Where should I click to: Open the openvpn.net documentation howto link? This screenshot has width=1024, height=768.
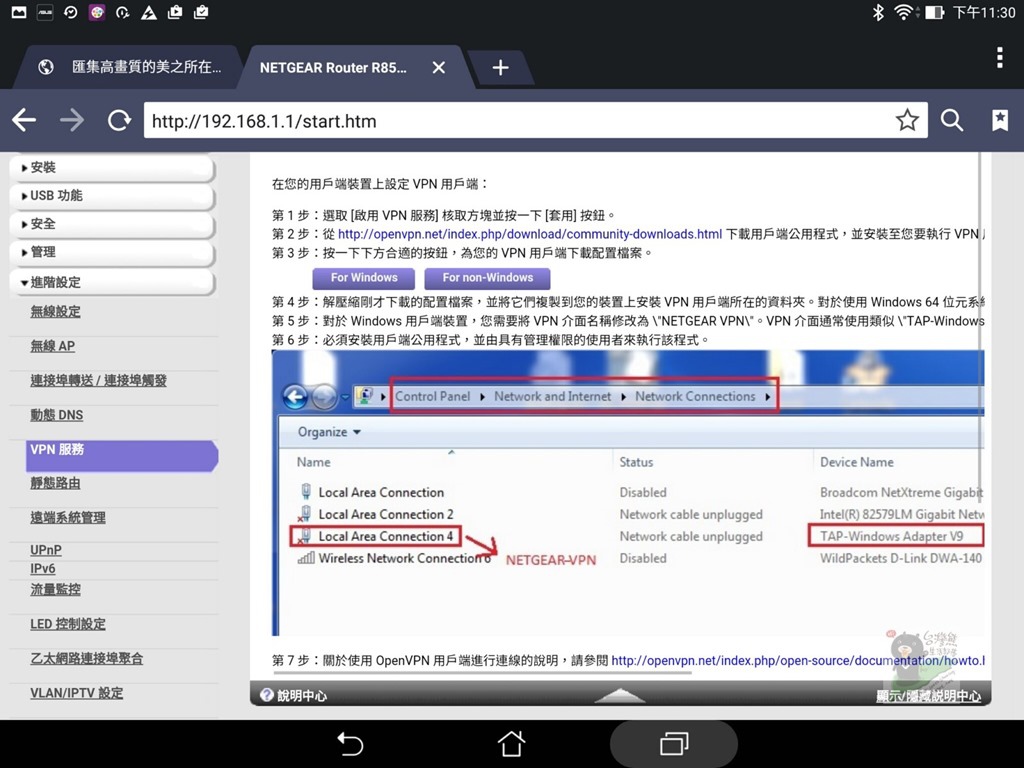[x=798, y=660]
